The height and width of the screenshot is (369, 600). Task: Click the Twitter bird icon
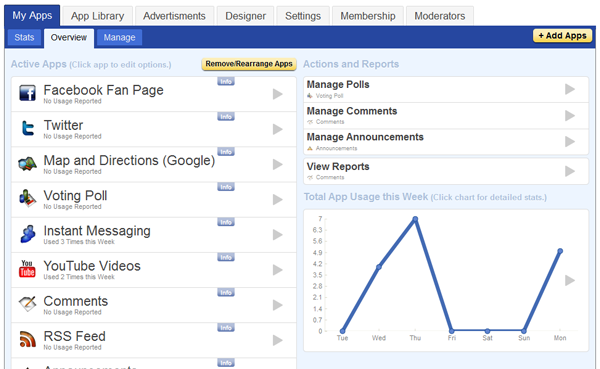tap(28, 128)
